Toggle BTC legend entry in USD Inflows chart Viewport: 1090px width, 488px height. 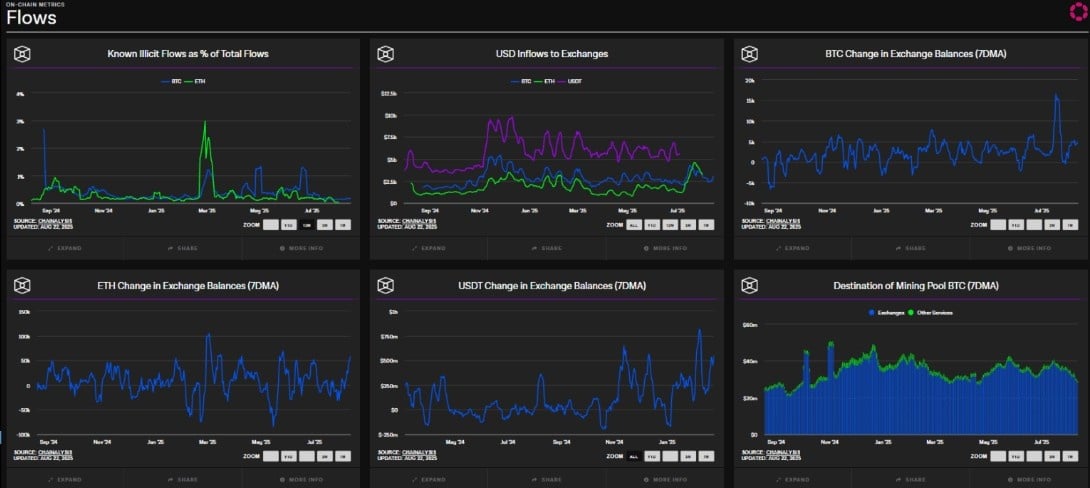click(x=521, y=81)
